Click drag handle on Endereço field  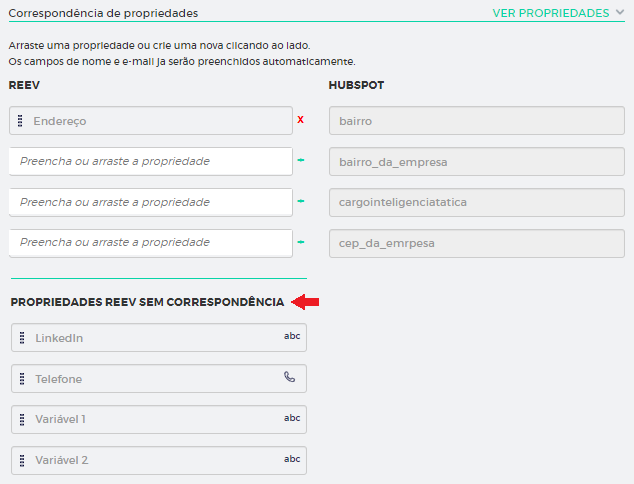coord(20,121)
